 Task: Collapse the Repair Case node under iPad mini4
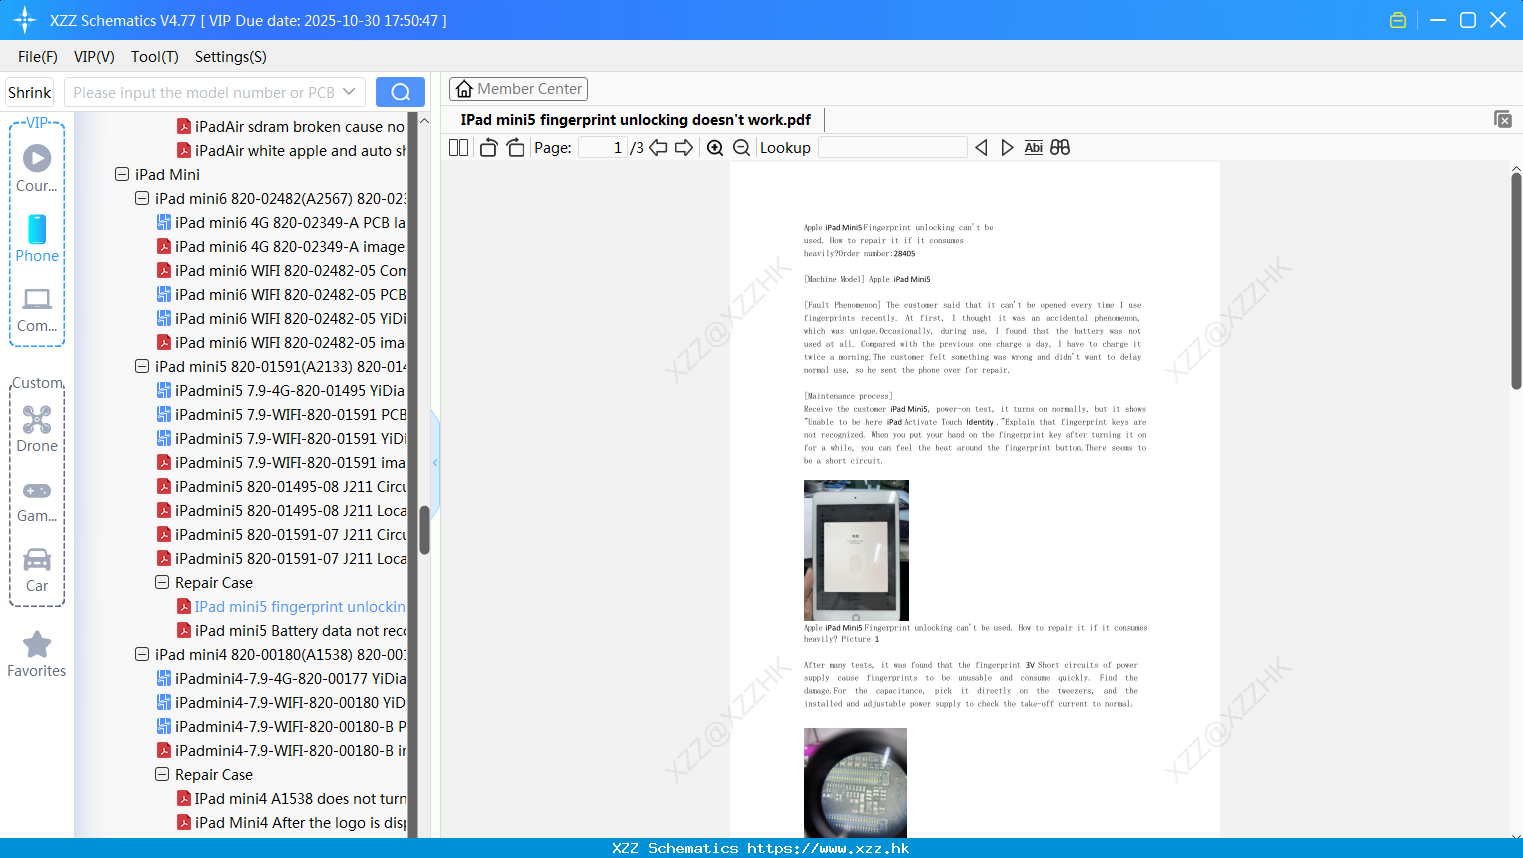click(x=162, y=774)
